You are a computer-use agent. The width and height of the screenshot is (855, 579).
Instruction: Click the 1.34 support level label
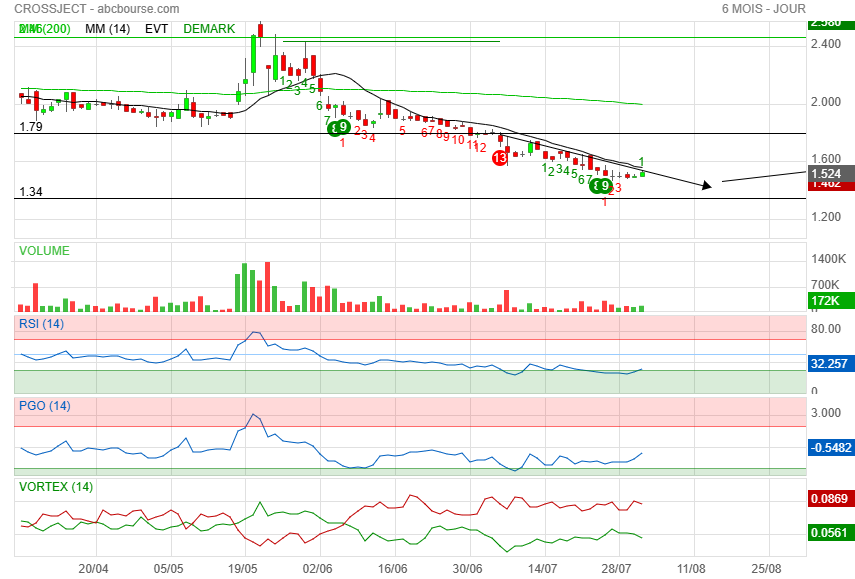[31, 192]
